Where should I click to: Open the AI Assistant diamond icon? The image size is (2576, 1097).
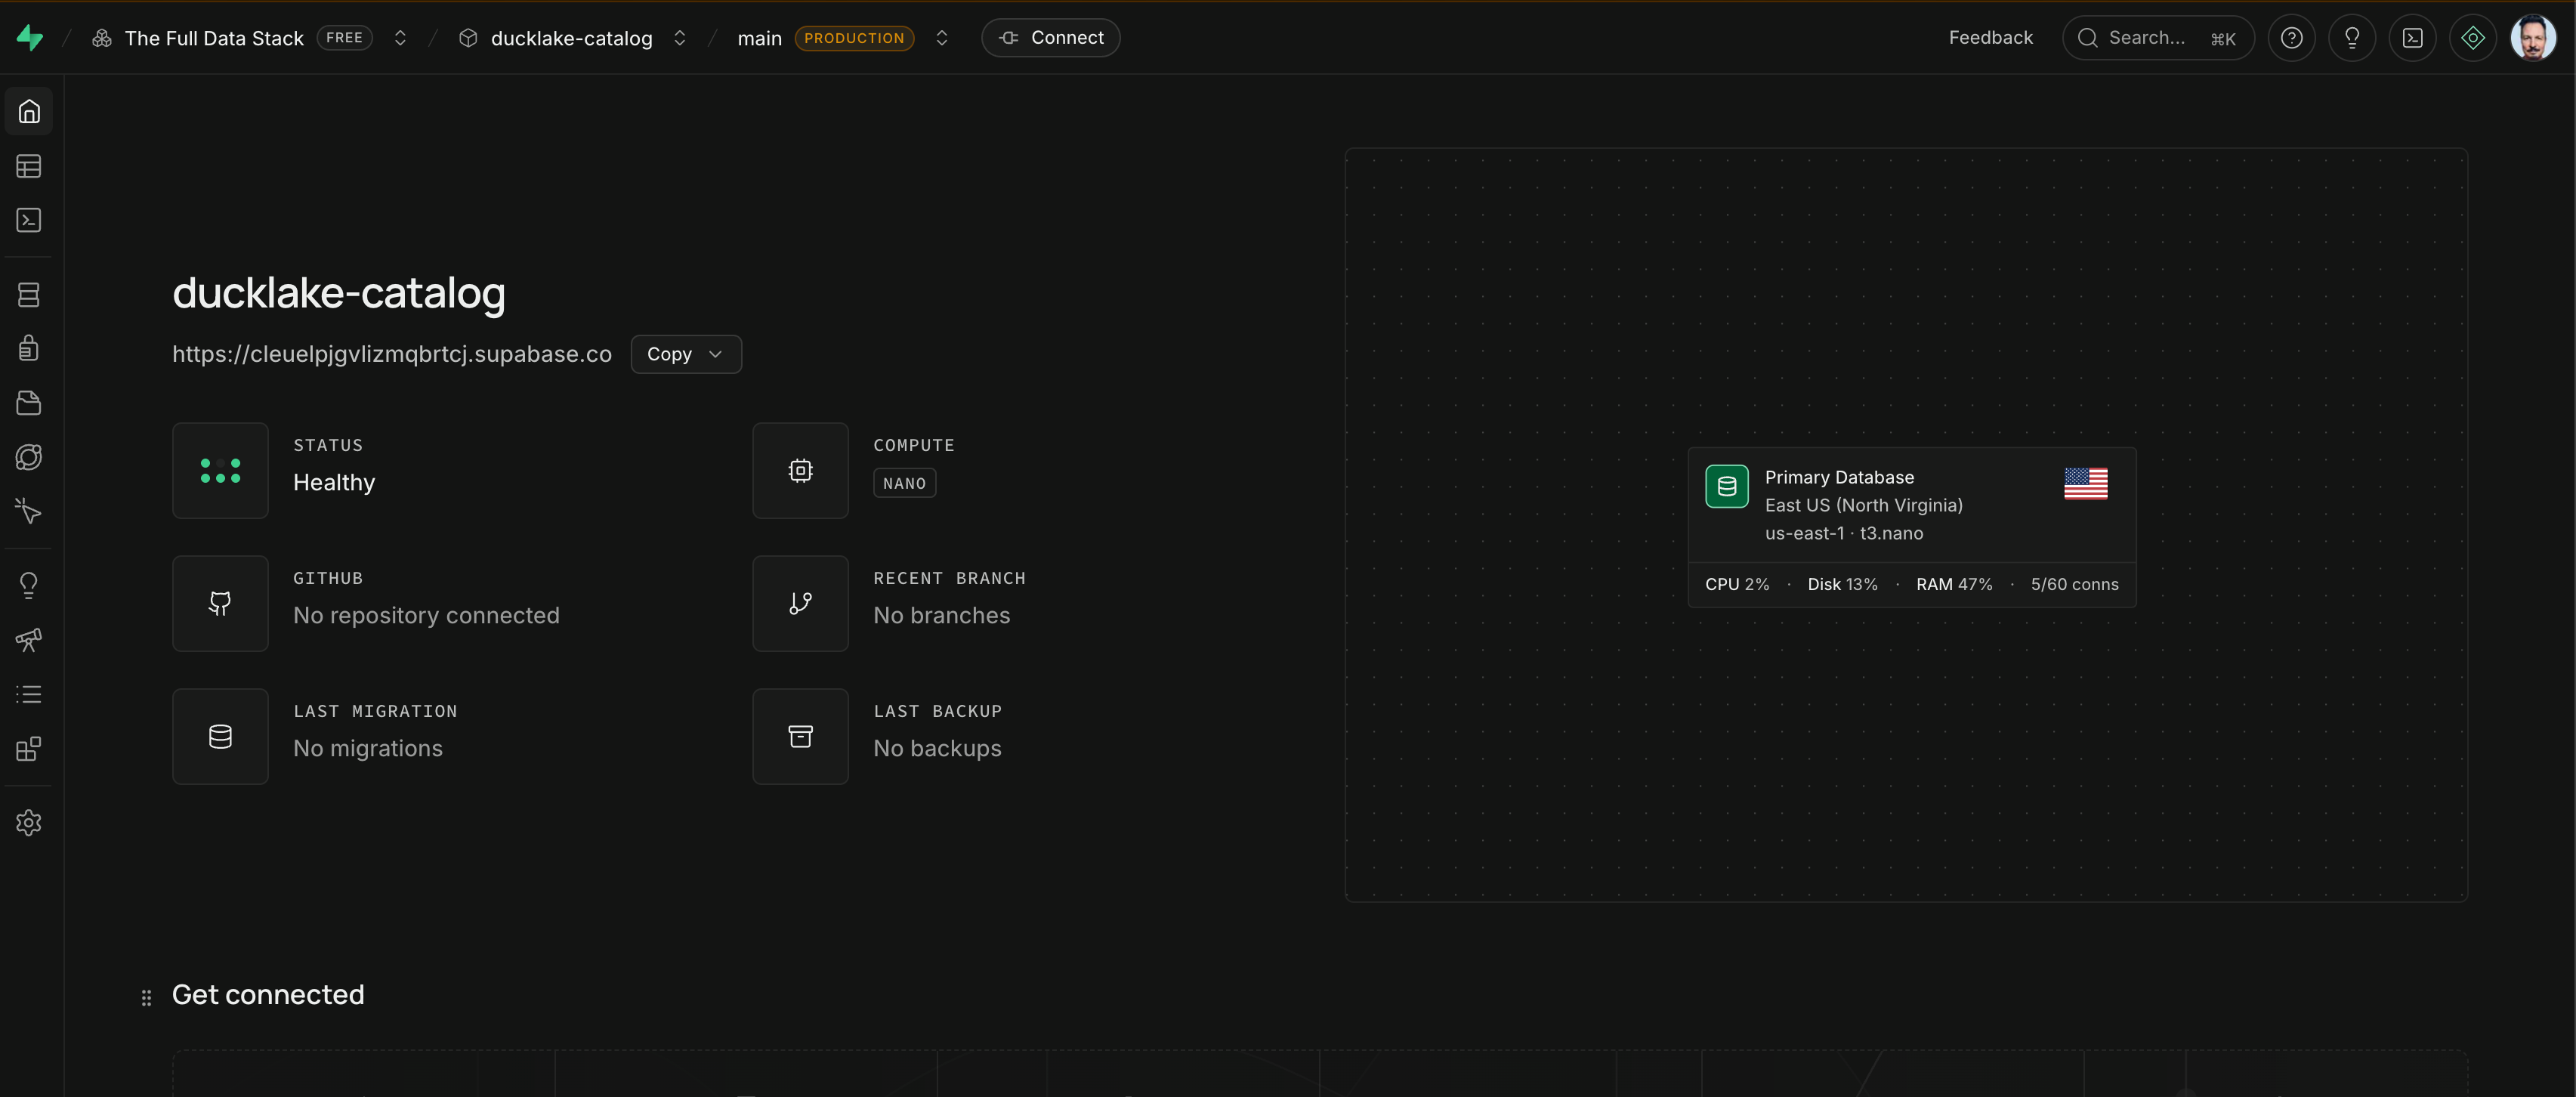tap(2473, 38)
